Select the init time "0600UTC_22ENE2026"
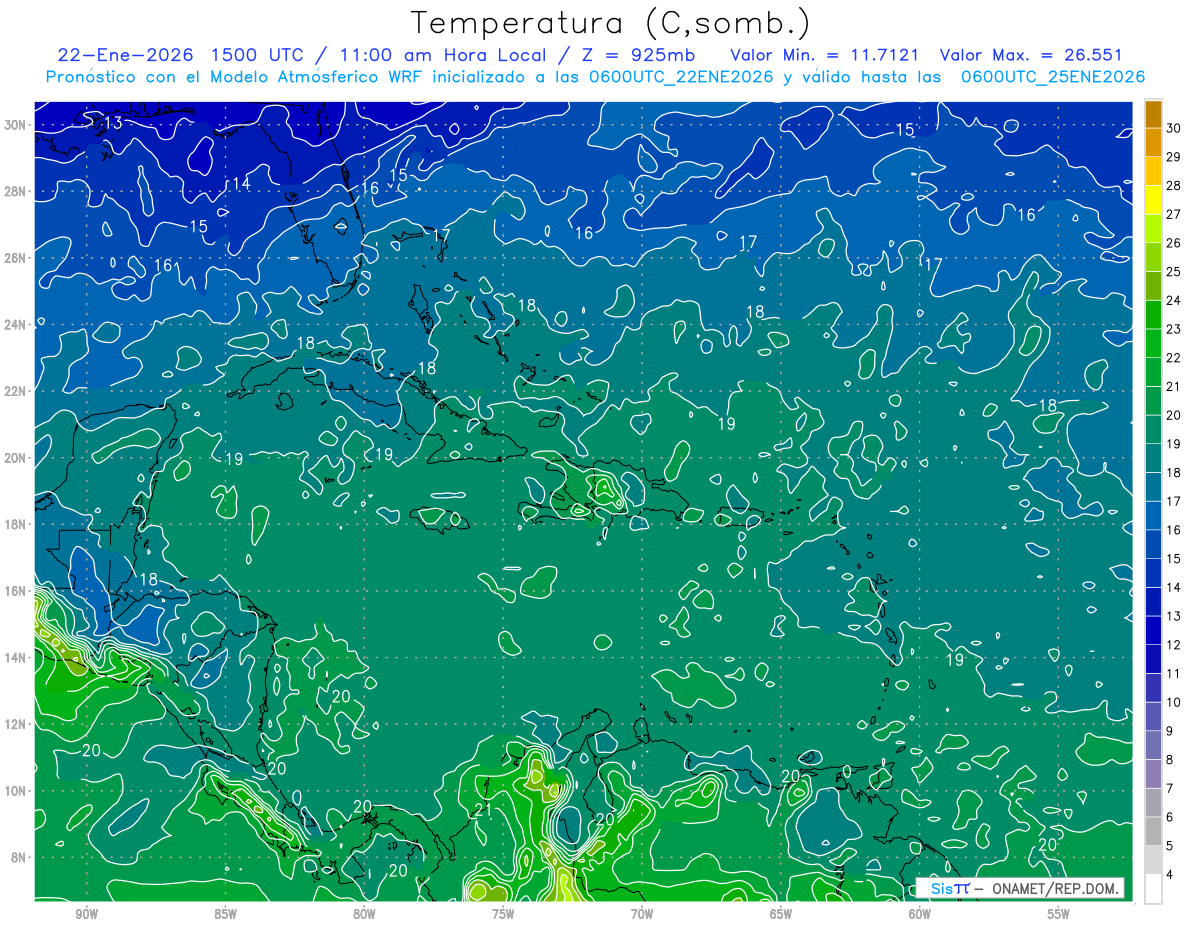 (681, 77)
